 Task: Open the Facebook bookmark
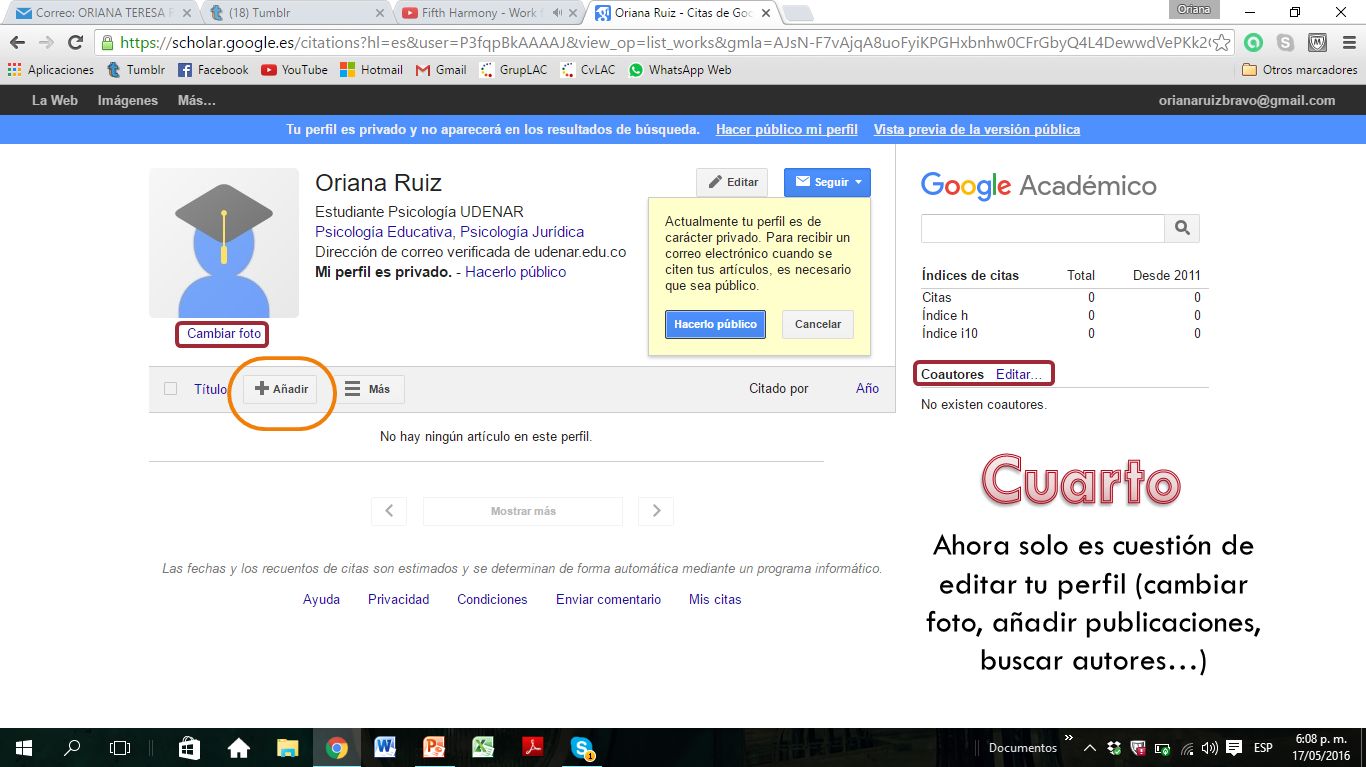213,70
